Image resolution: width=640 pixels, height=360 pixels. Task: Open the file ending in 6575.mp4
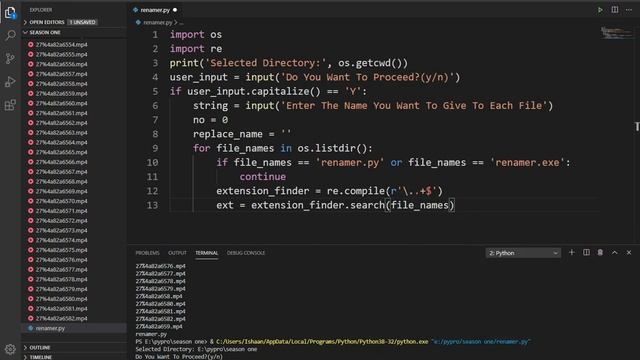(62, 250)
